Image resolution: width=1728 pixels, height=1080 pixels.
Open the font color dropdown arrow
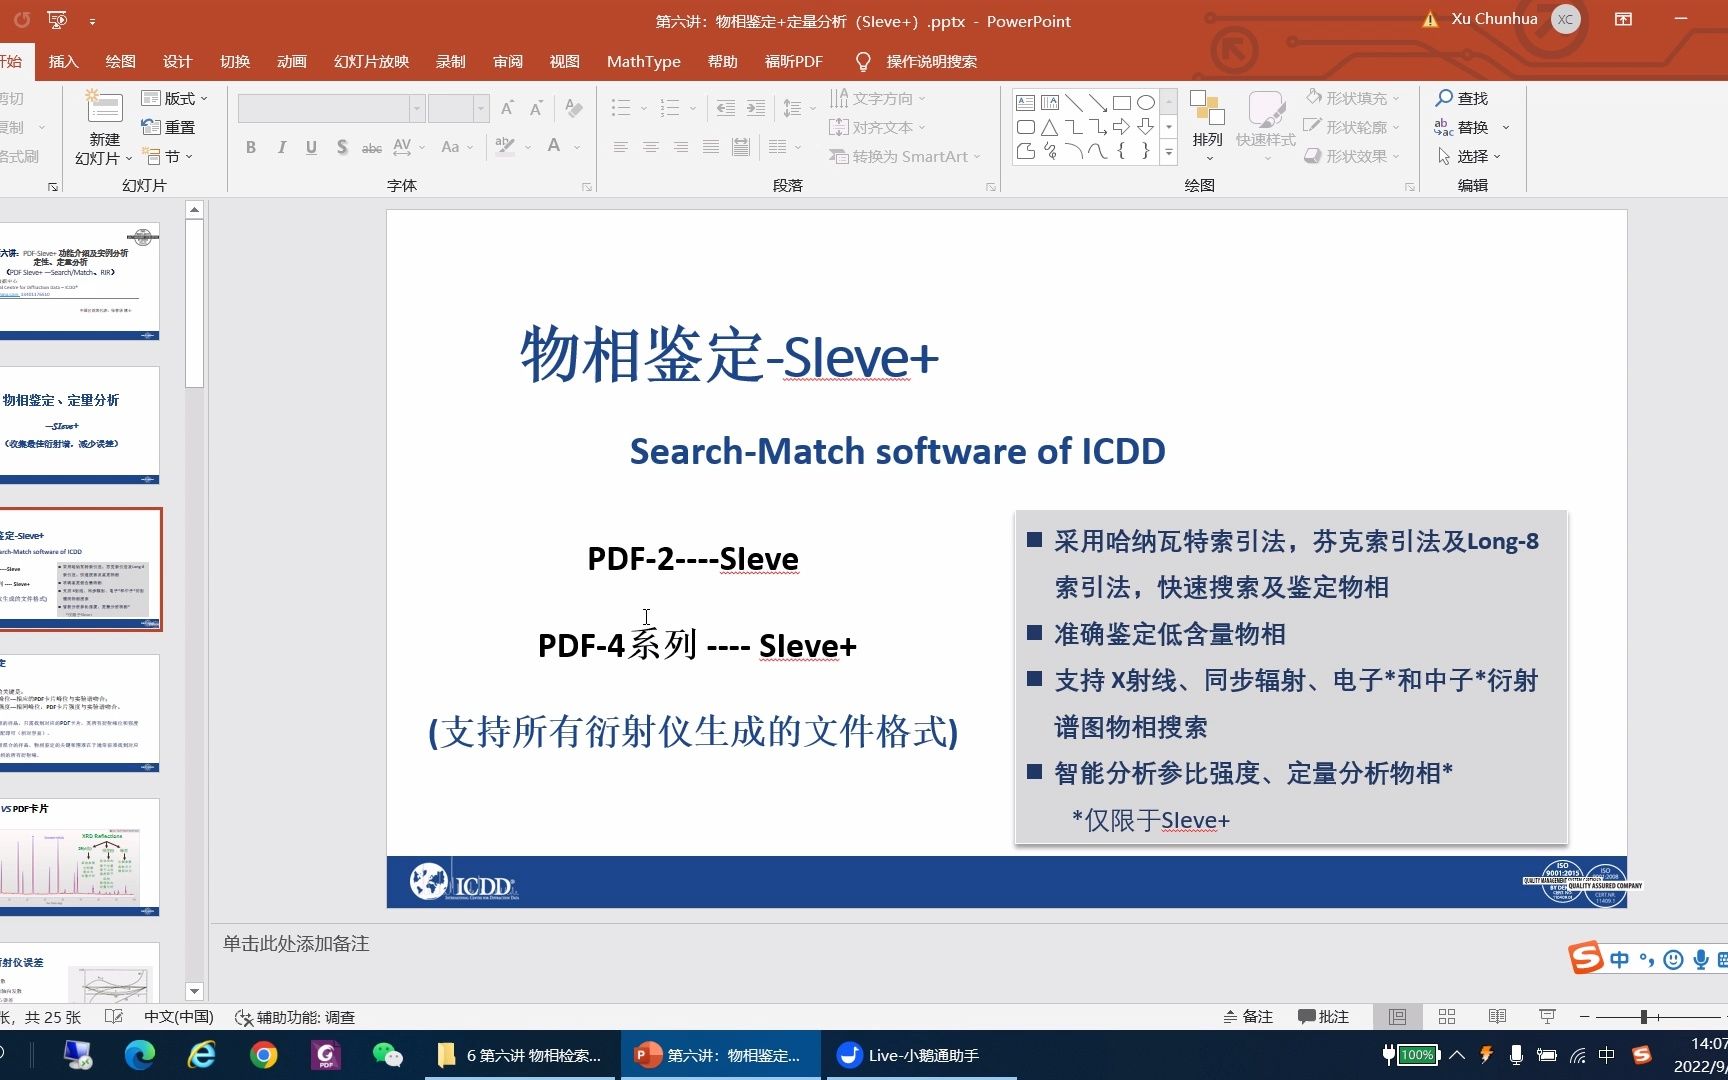[x=578, y=147]
